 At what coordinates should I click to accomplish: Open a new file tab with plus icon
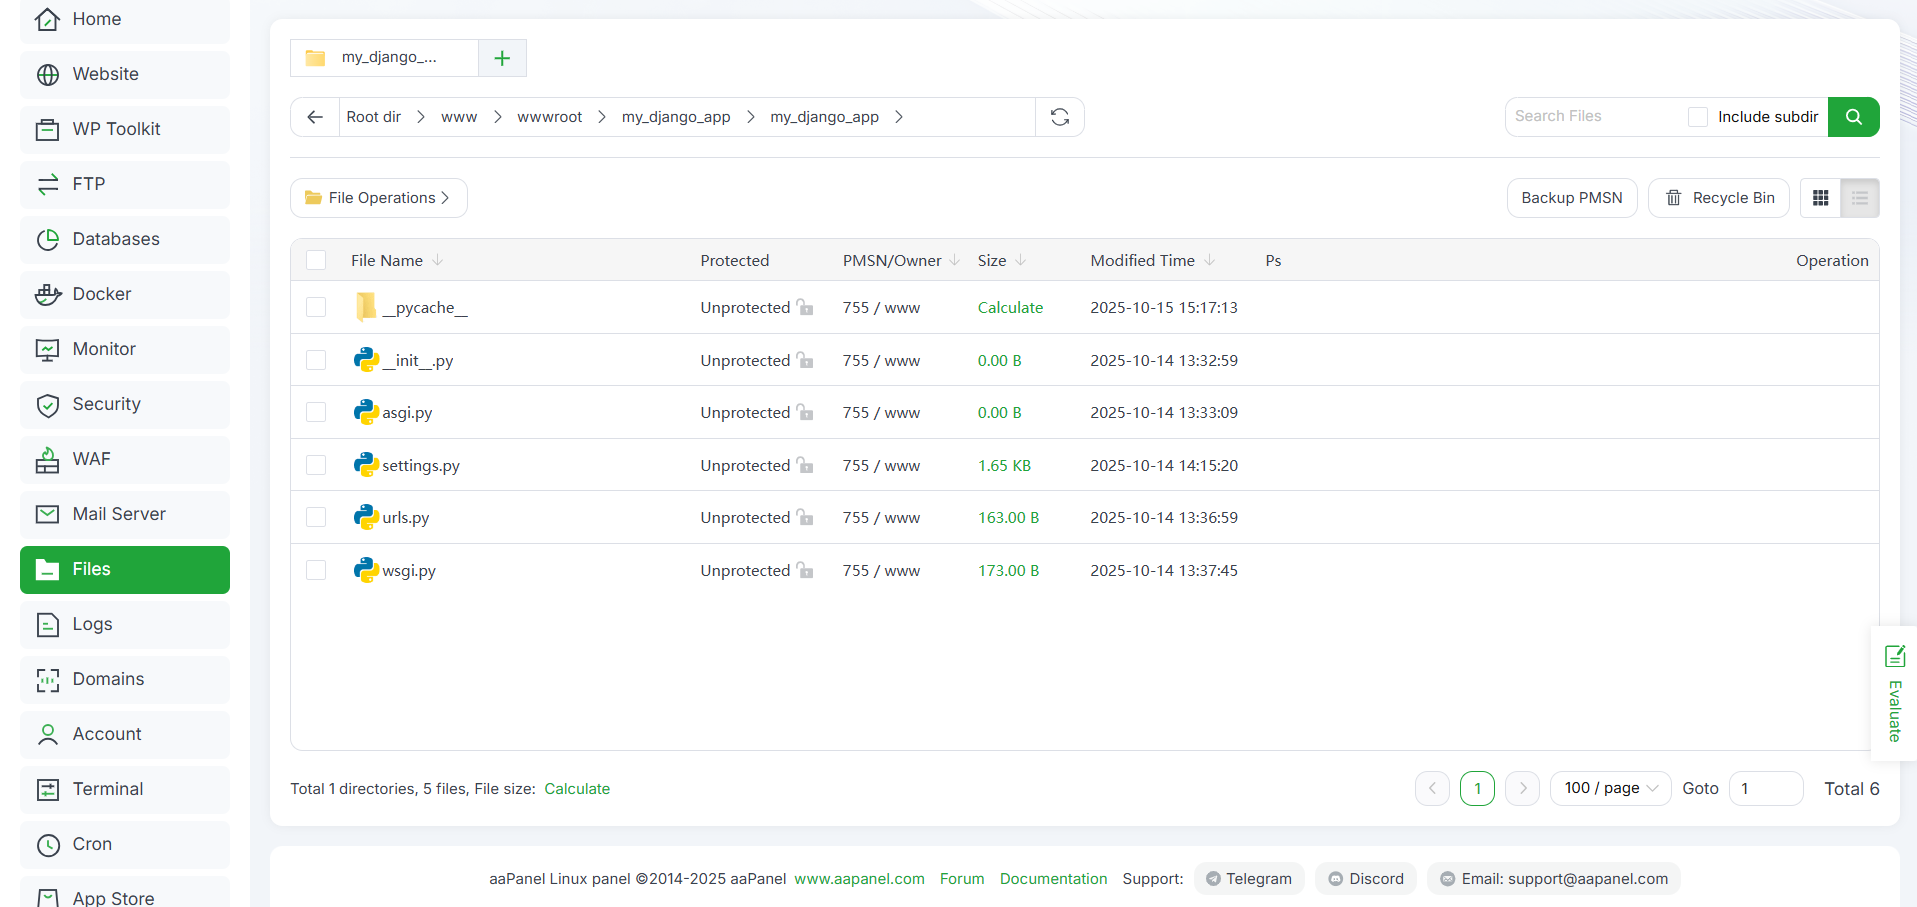tap(502, 58)
